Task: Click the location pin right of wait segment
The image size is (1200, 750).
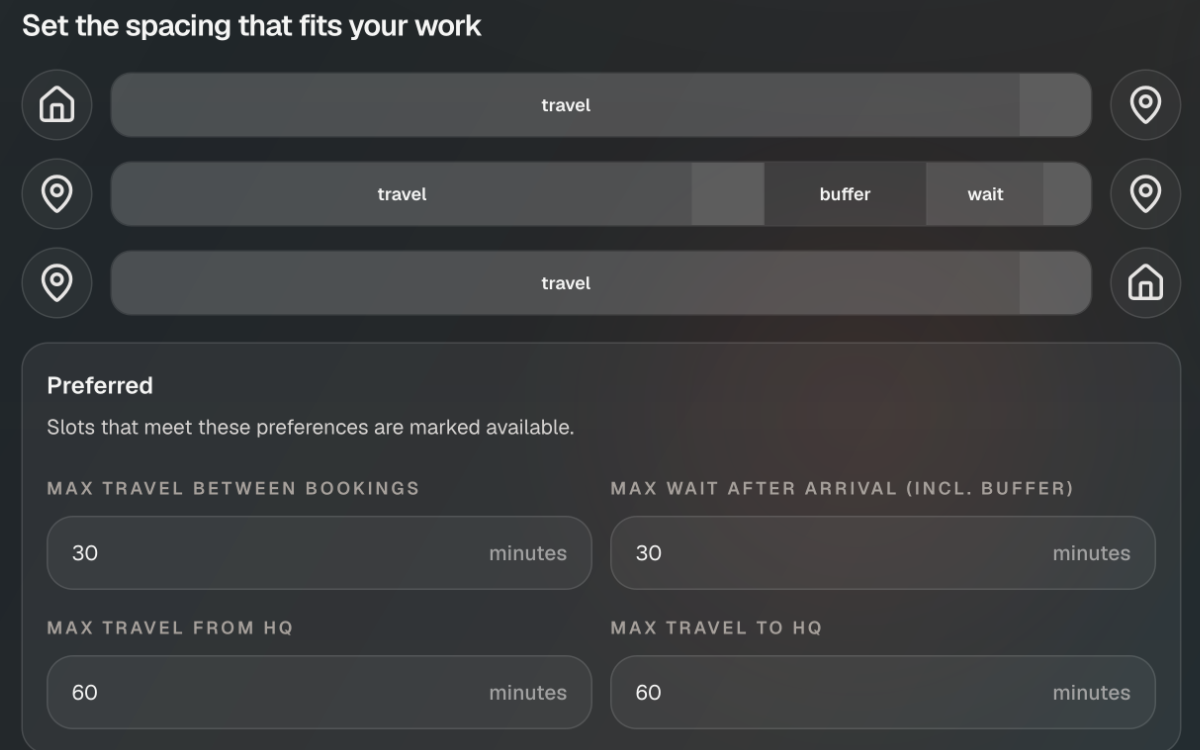Action: pos(1145,194)
